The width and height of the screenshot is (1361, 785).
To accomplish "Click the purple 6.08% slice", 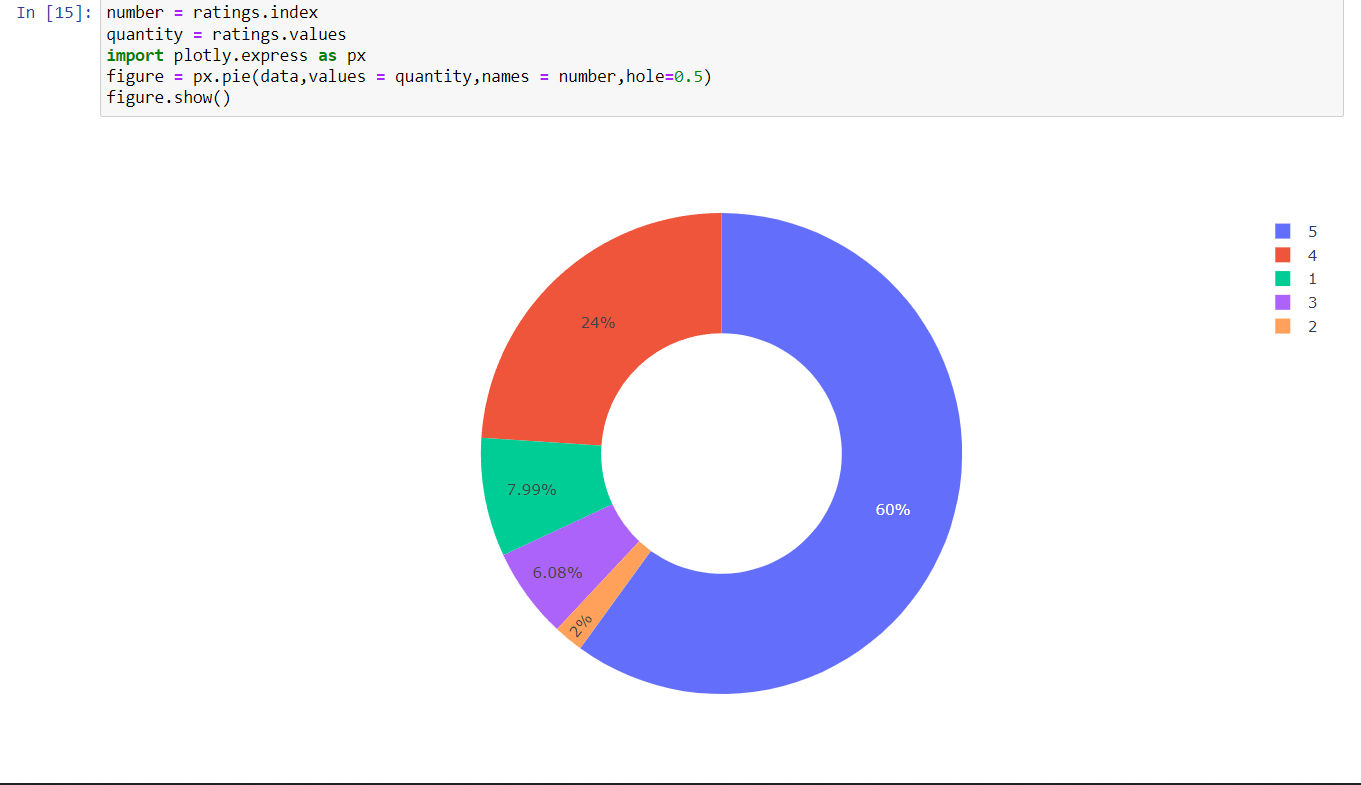I will 559,572.
